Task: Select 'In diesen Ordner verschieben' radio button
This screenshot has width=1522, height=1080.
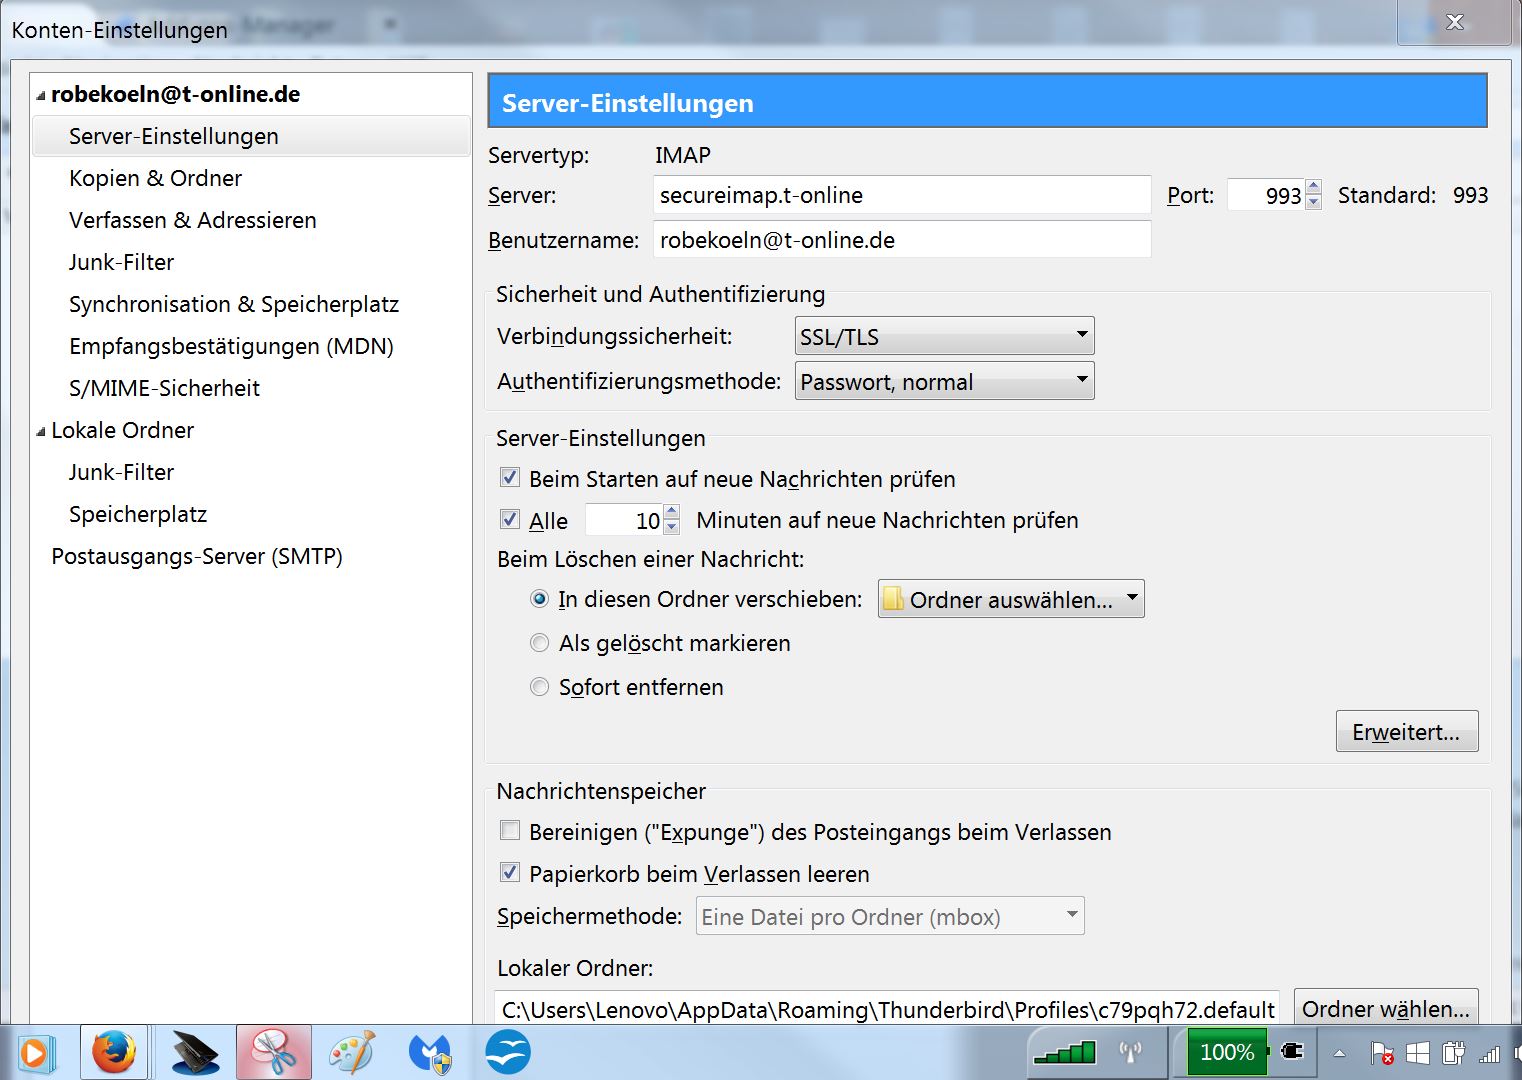Action: pyautogui.click(x=540, y=599)
